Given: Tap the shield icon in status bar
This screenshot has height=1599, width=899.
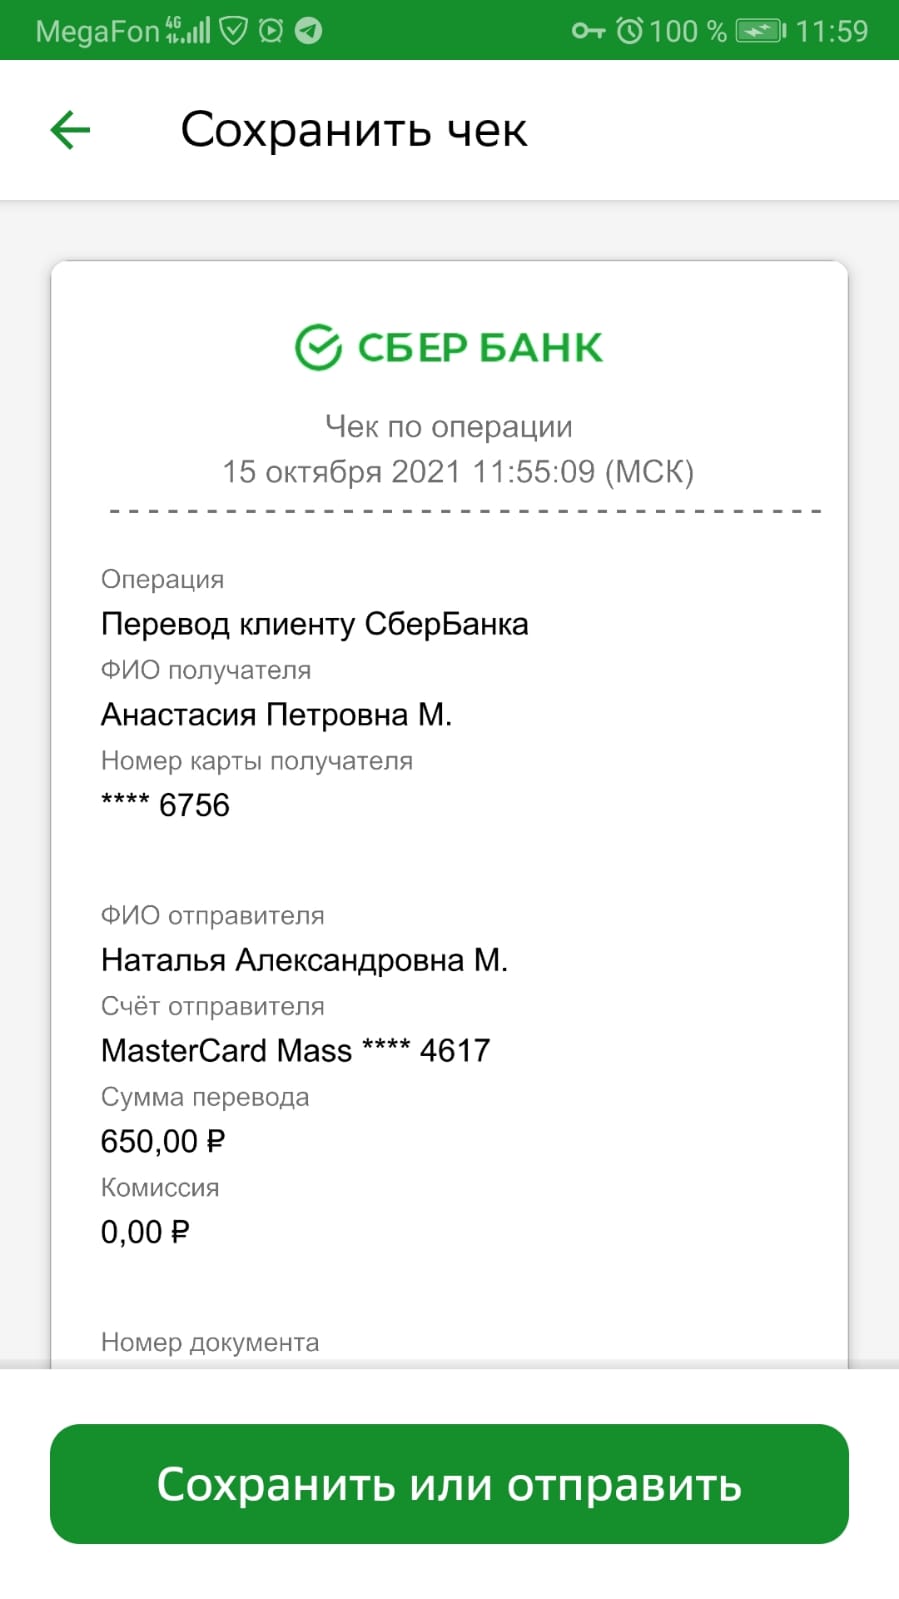Looking at the screenshot, I should 234,31.
